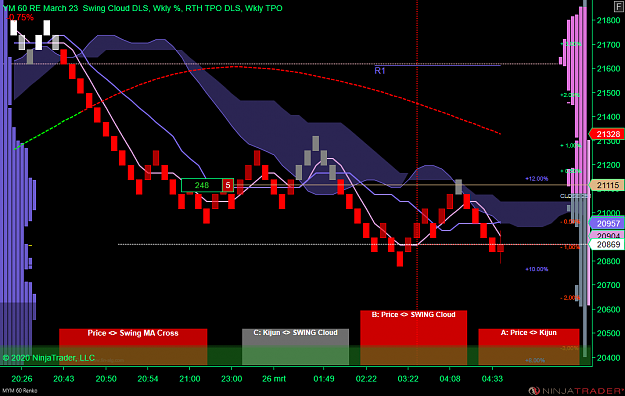Screen dimensions: 625x396
Task: Click the 20:26 time axis label
Action: click(22, 378)
